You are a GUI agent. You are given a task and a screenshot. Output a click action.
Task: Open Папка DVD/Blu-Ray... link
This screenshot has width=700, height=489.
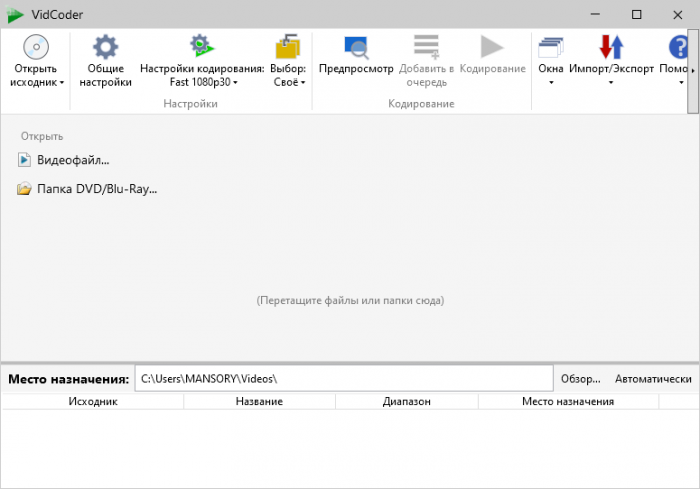[97, 189]
